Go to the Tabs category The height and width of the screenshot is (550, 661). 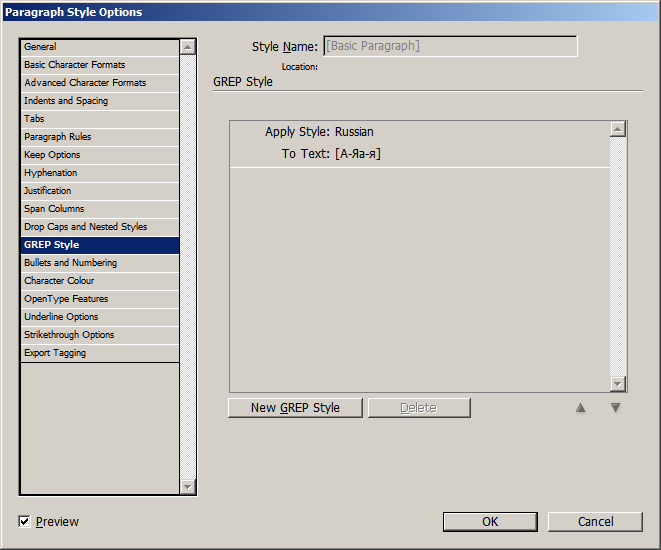[100, 119]
